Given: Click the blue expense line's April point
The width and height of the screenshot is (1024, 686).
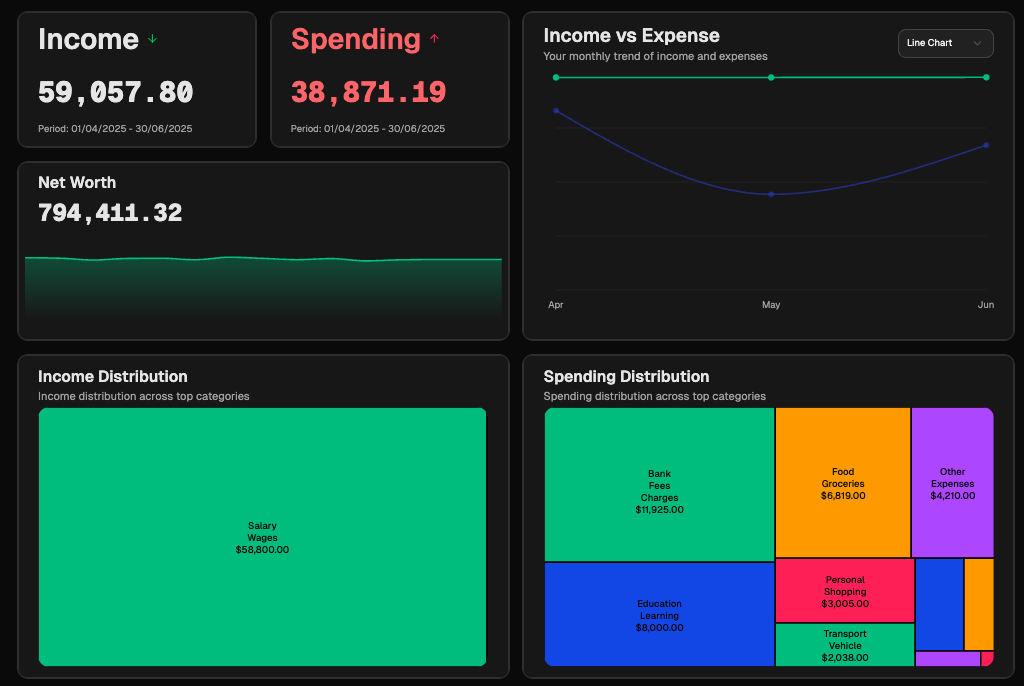Looking at the screenshot, I should tap(556, 111).
